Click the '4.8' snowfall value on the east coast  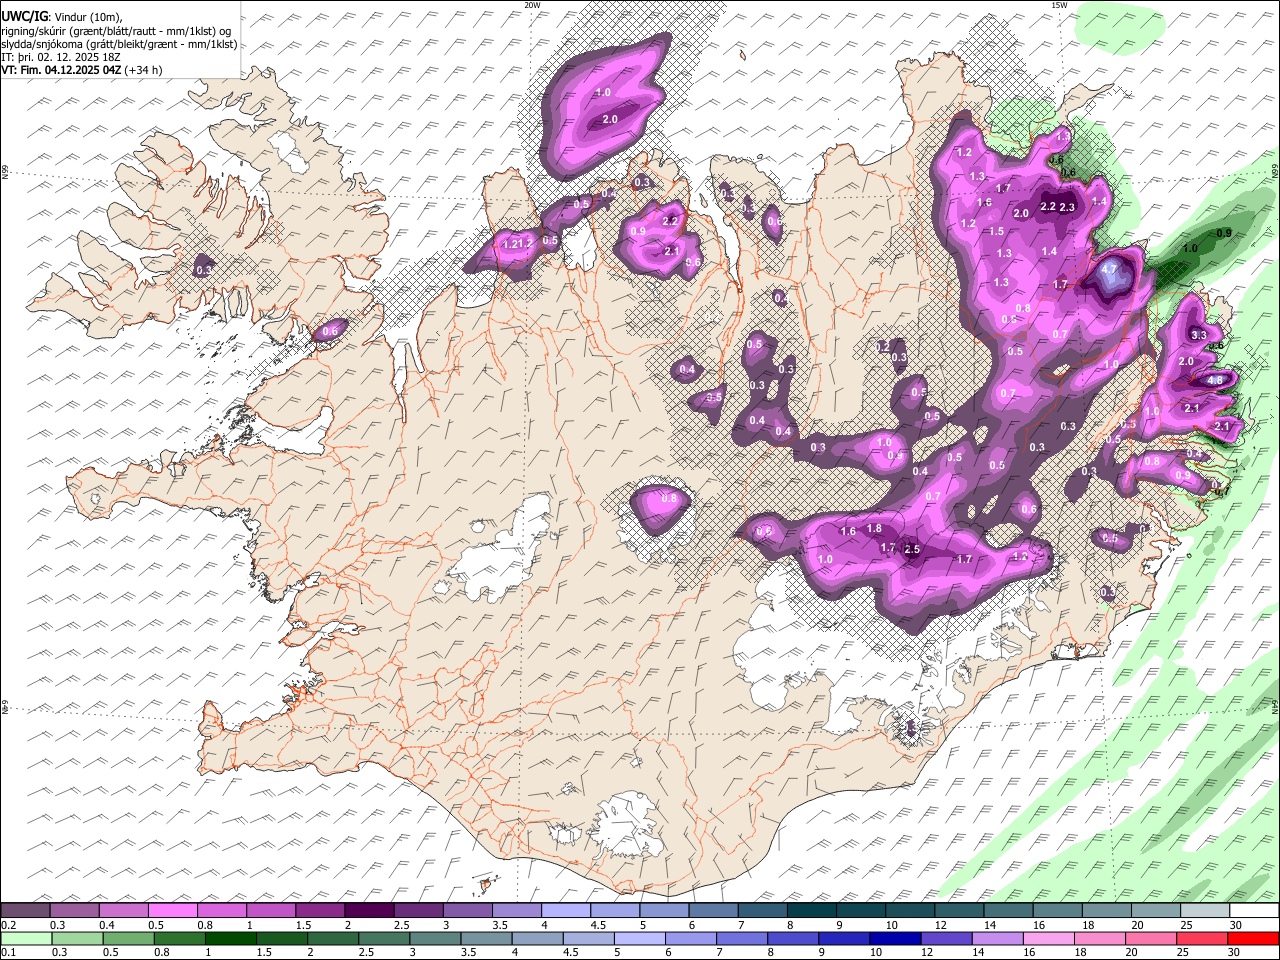(1215, 381)
